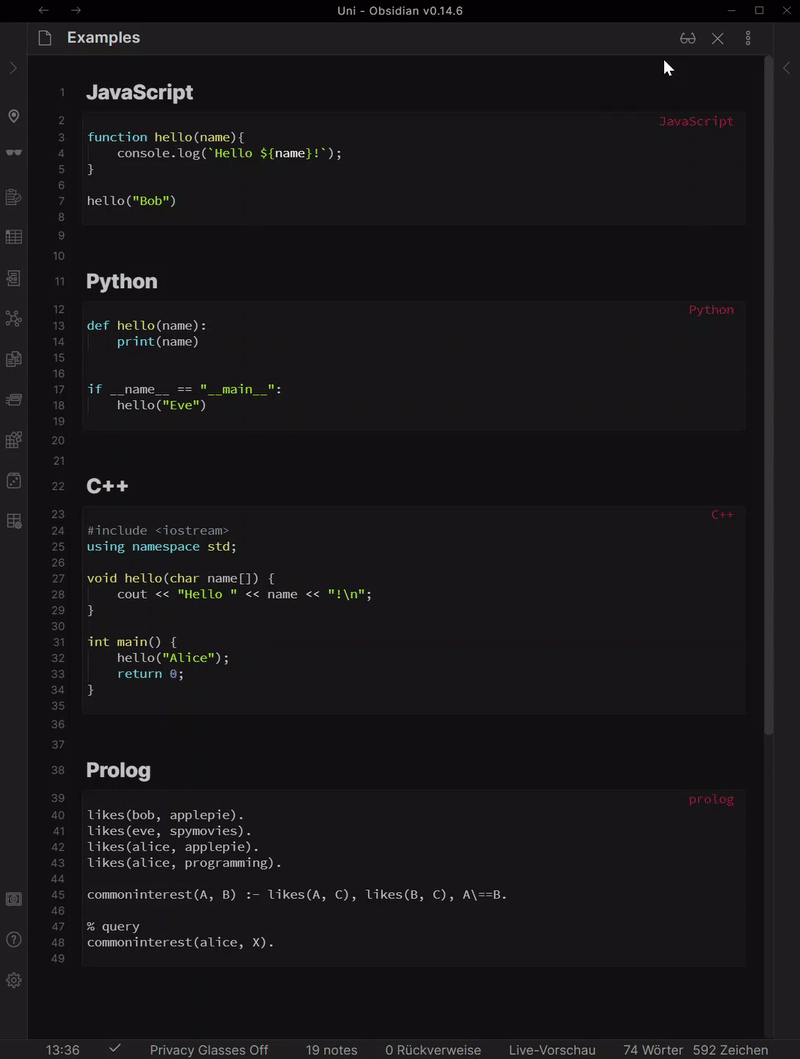Close the Examples note pane
This screenshot has width=800, height=1059.
pyautogui.click(x=718, y=38)
